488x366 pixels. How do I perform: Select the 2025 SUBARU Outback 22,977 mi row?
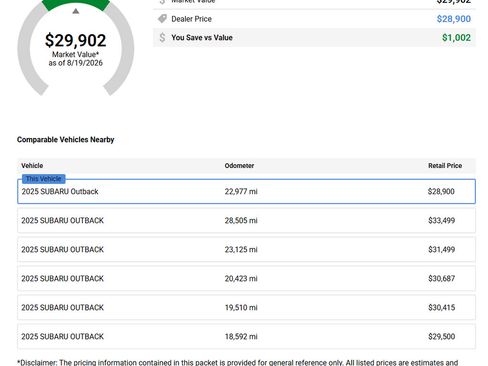pos(246,192)
